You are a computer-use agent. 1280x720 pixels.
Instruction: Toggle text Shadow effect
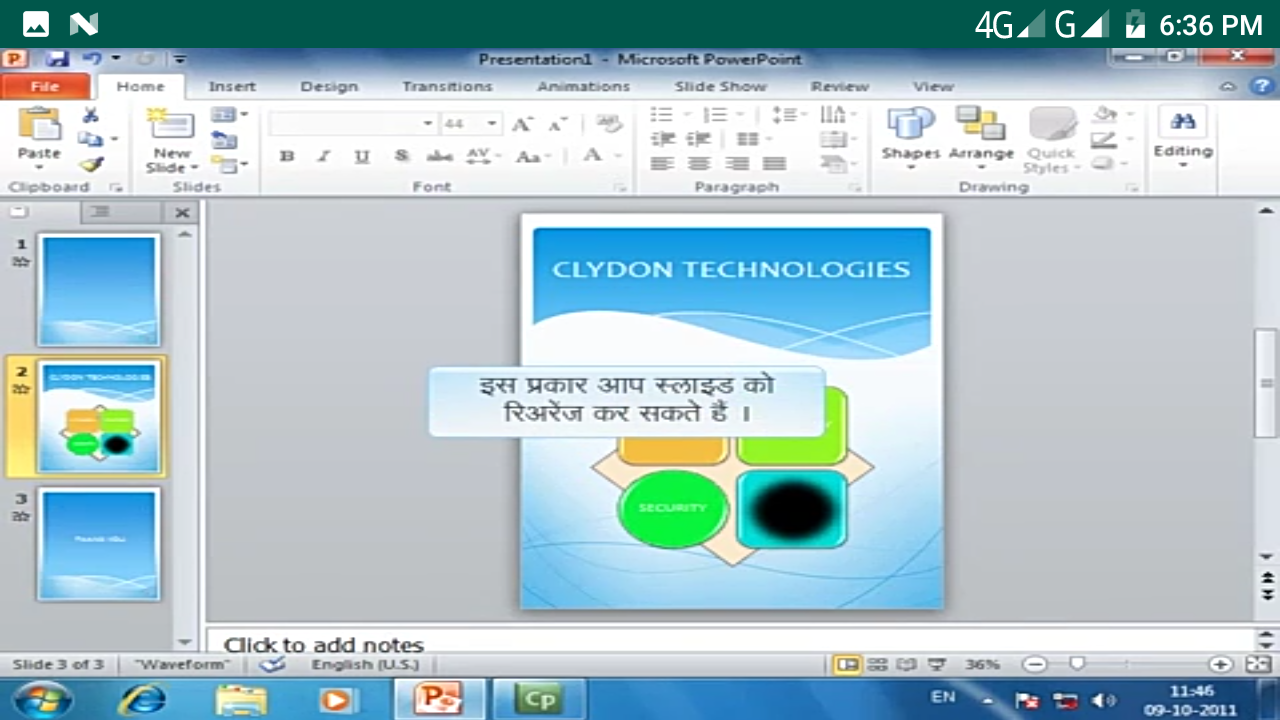[401, 157]
